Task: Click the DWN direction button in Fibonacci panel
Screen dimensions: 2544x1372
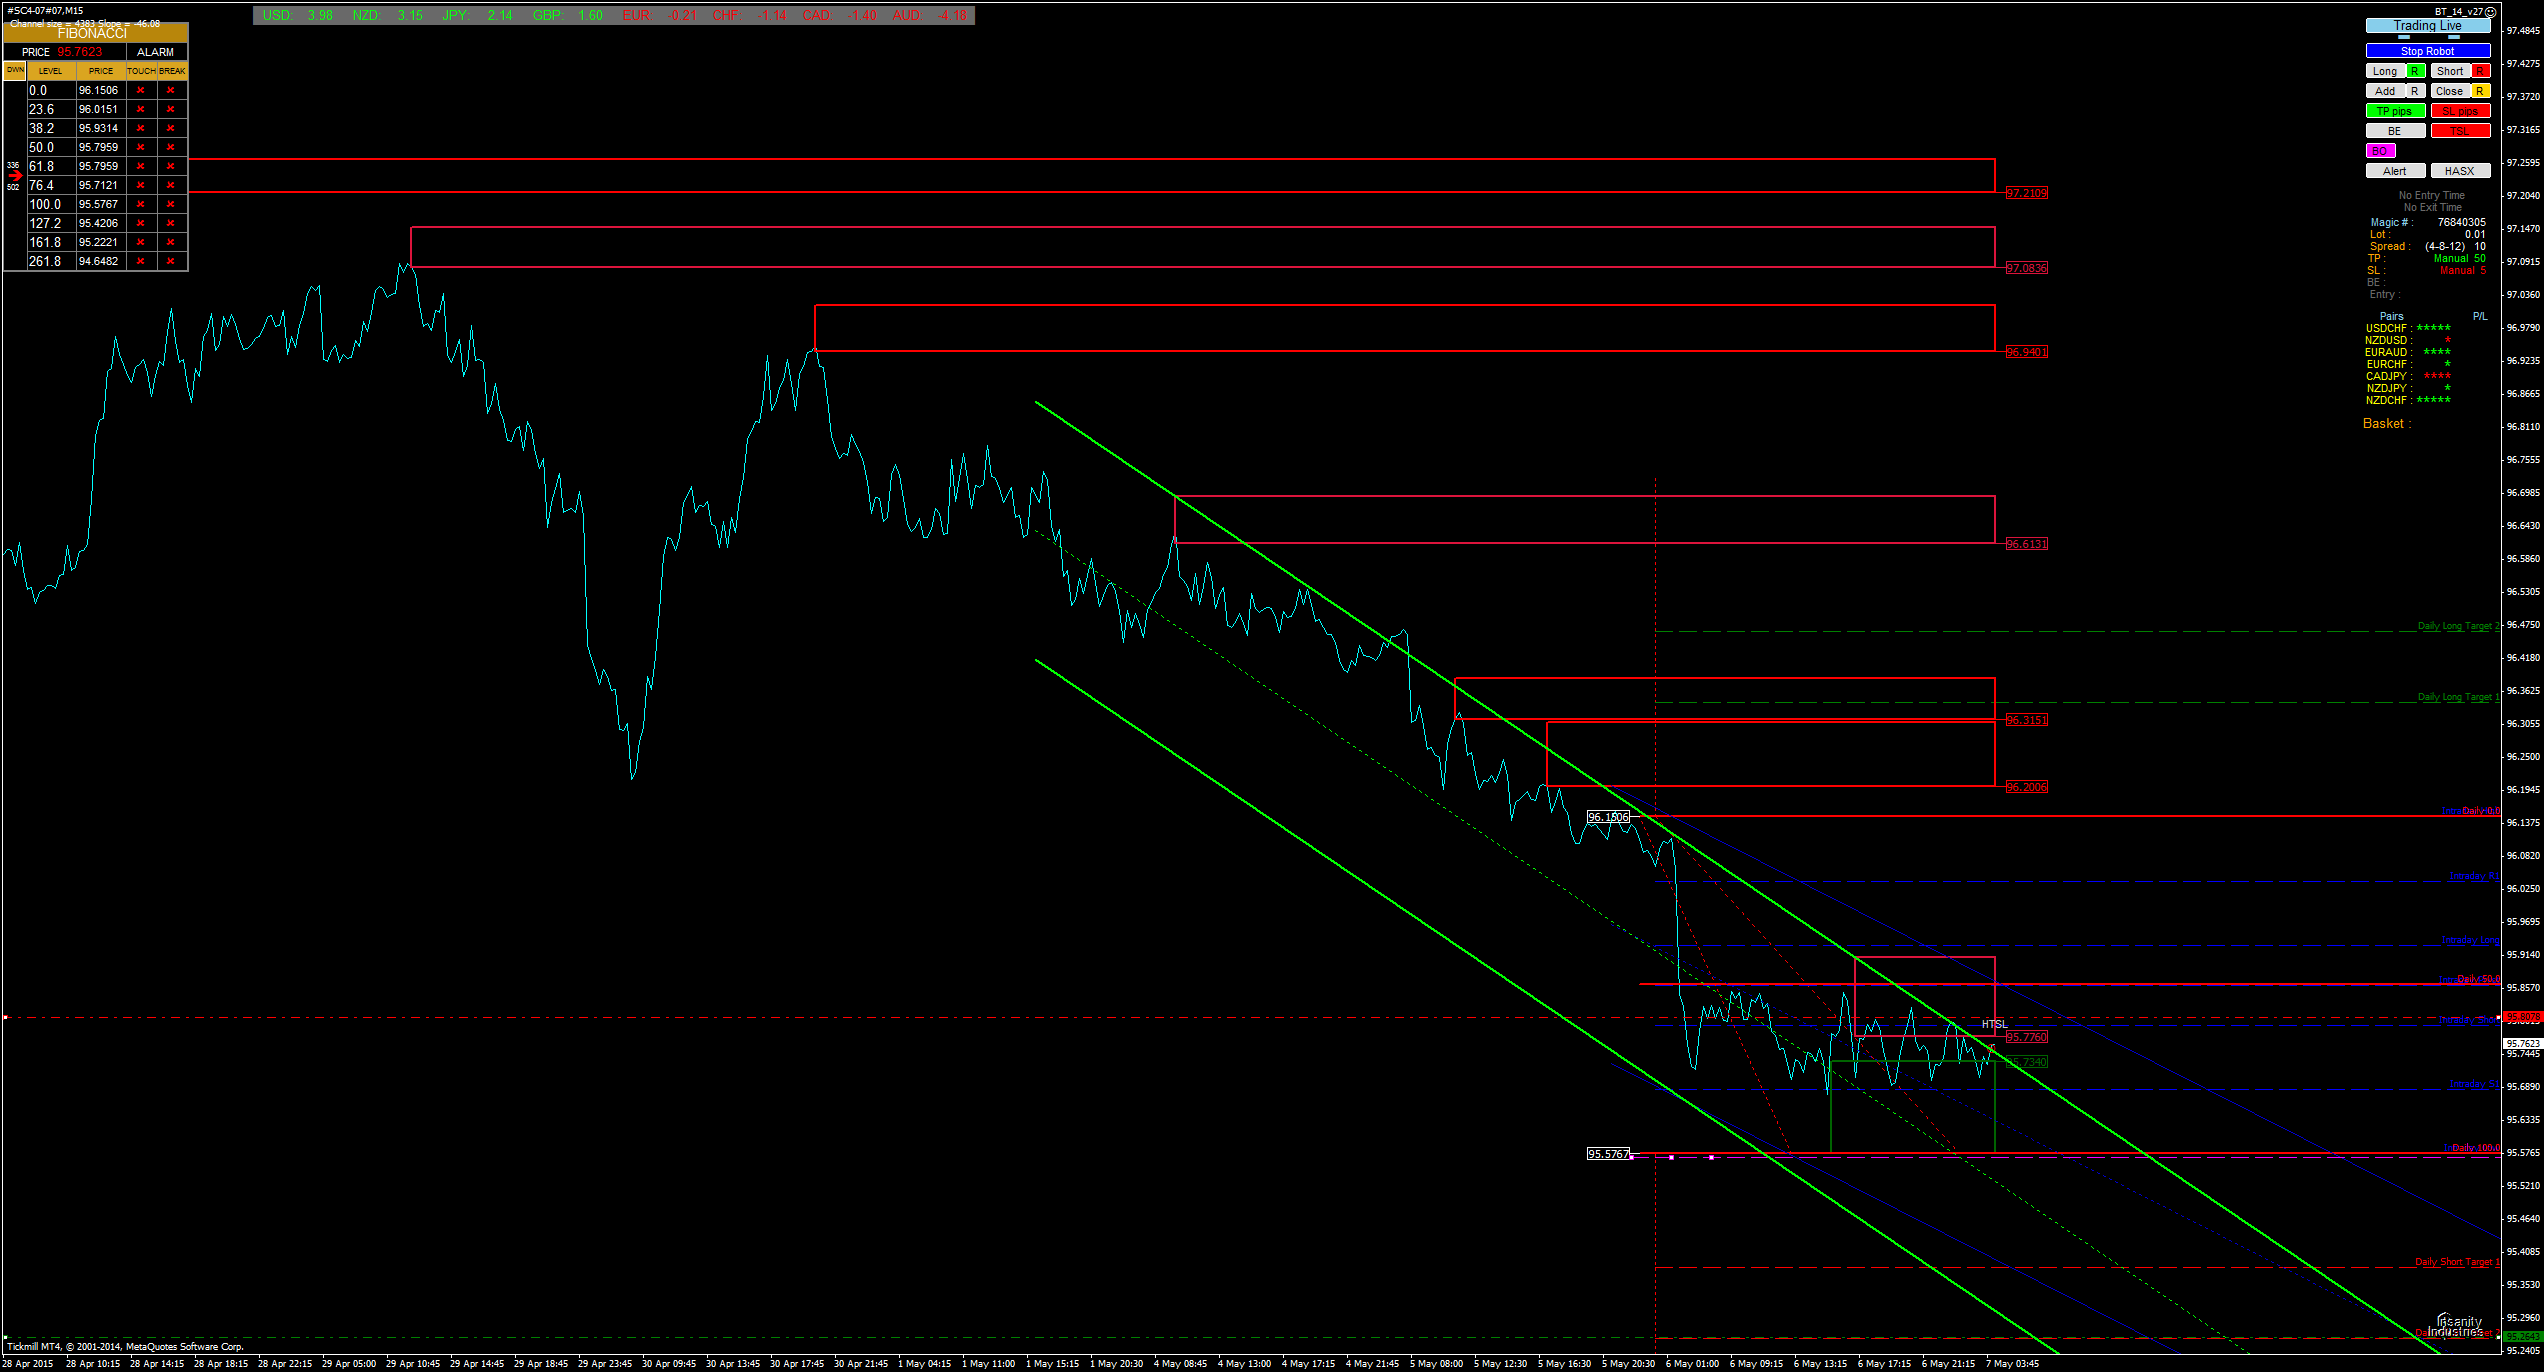Action: click(15, 70)
